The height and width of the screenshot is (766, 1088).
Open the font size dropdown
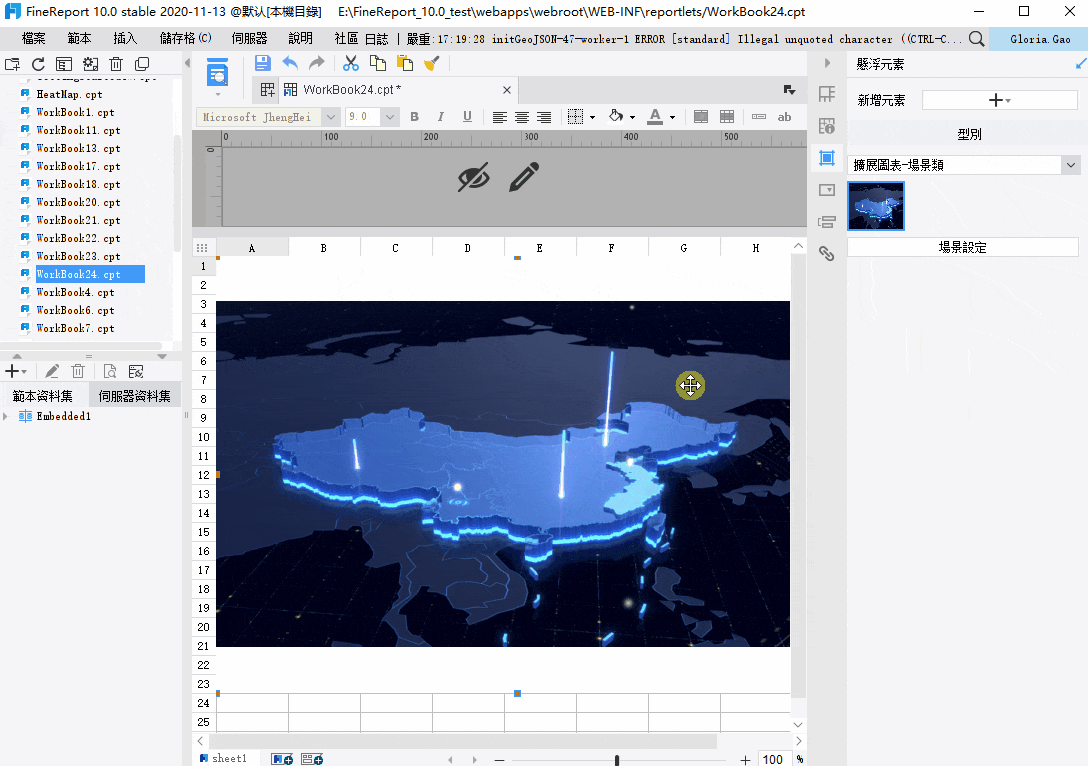point(389,117)
